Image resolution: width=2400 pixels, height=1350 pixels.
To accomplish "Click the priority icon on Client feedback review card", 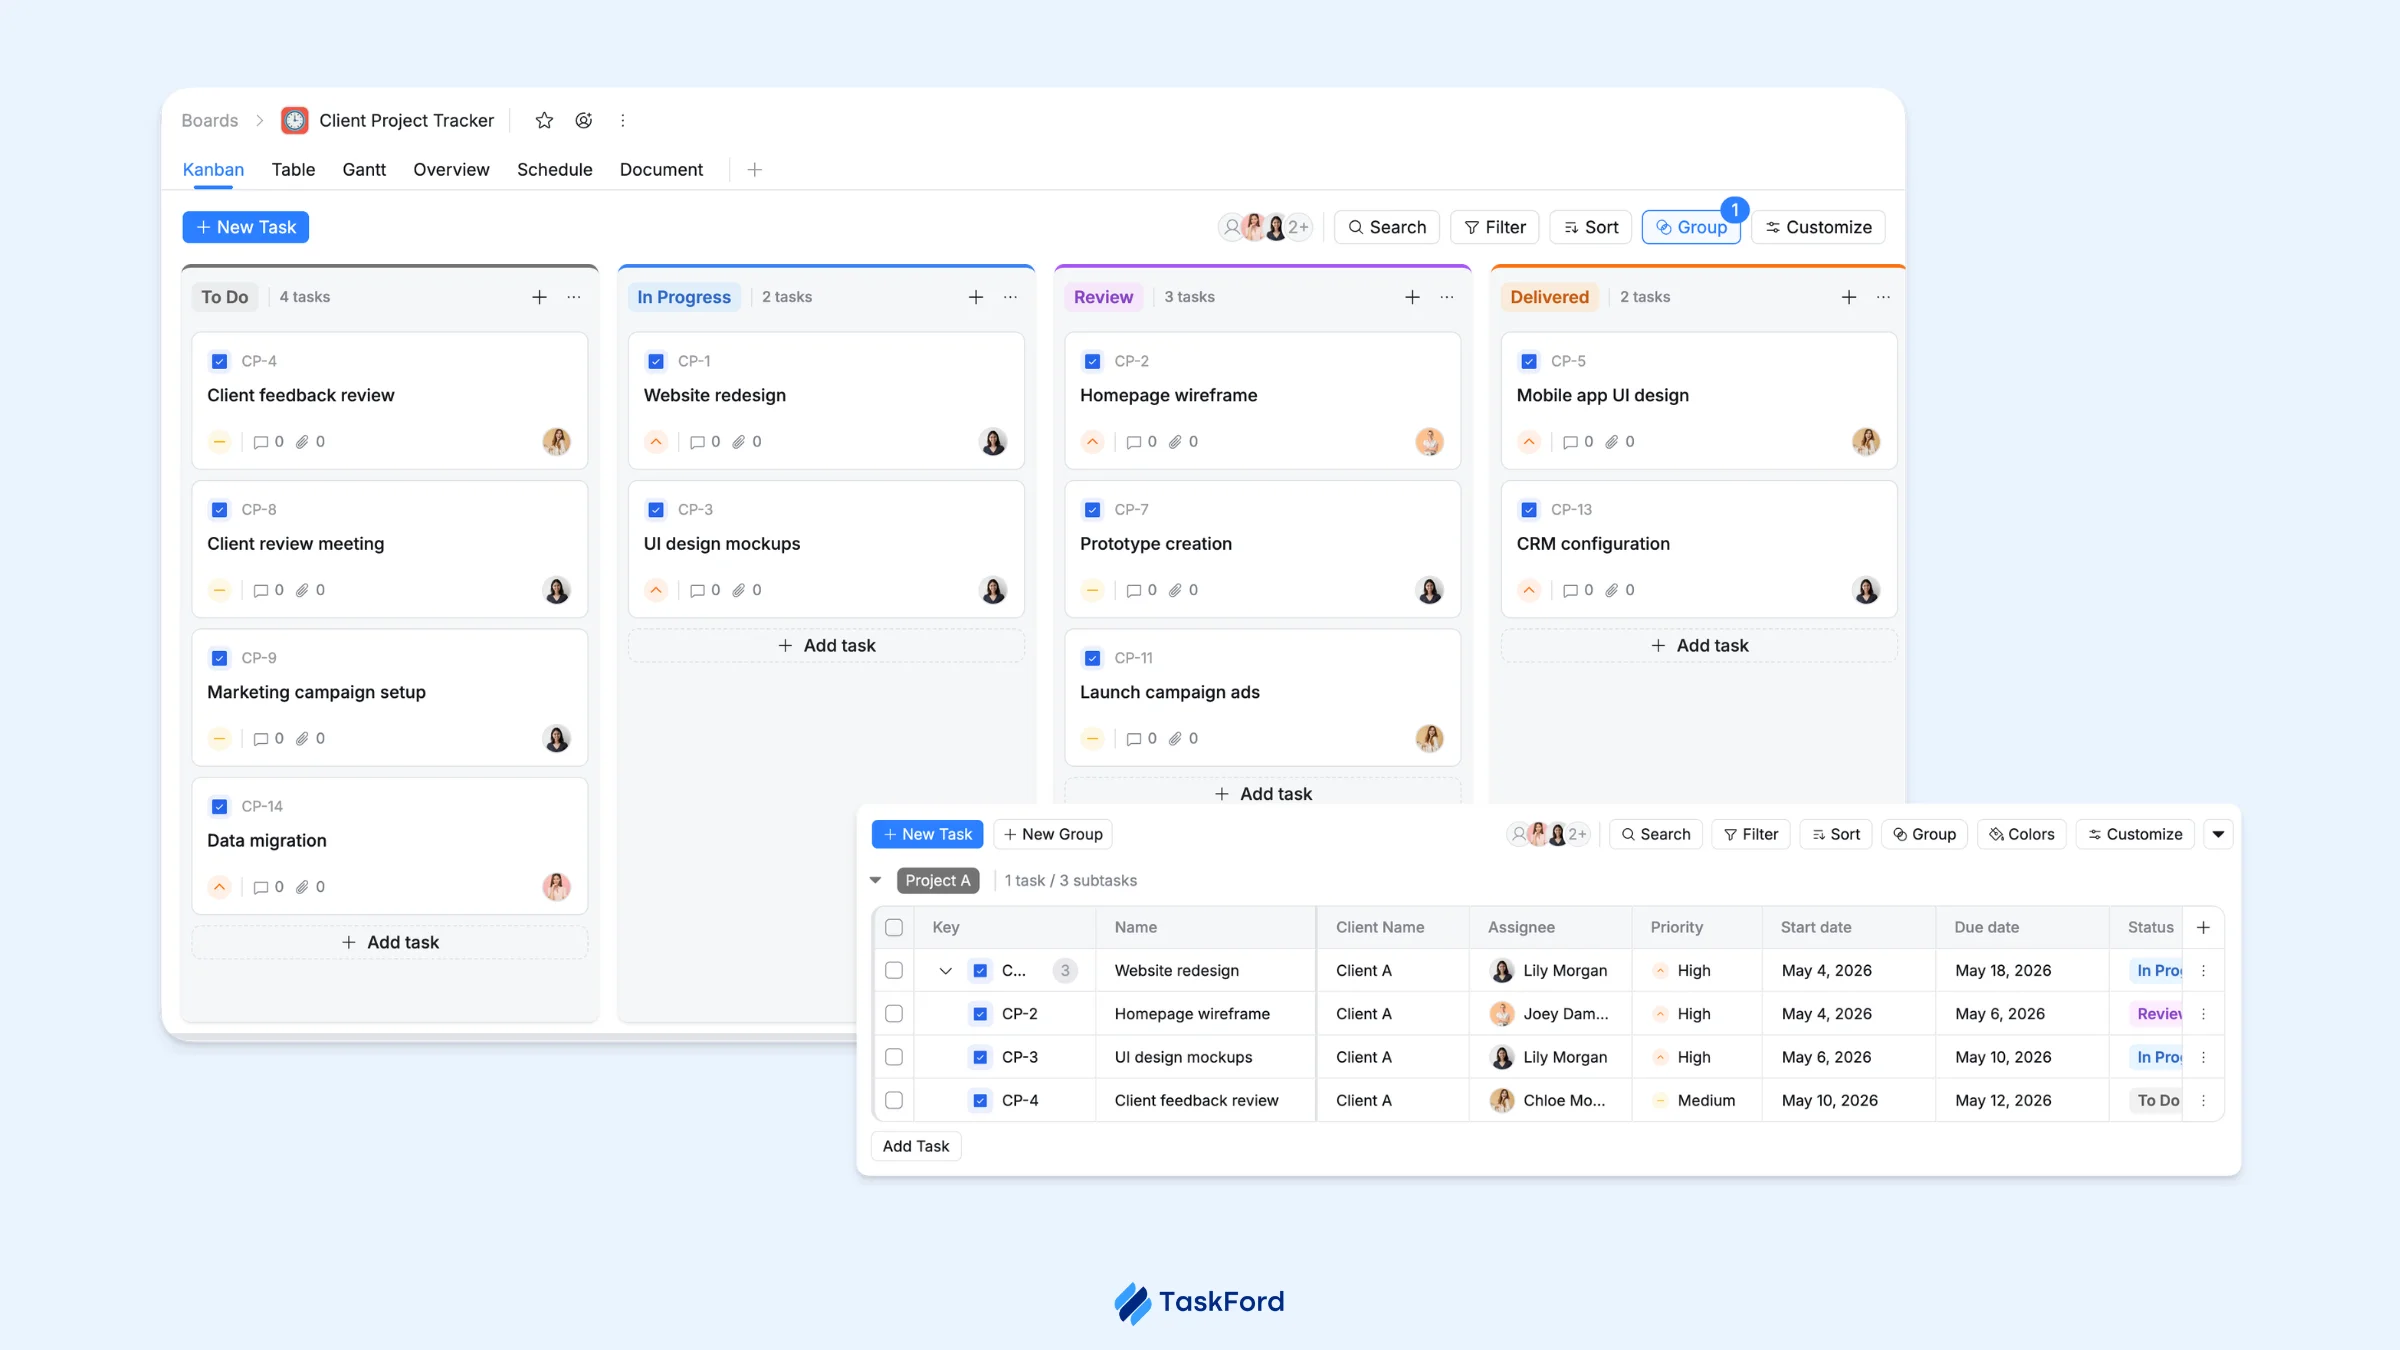I will point(220,442).
